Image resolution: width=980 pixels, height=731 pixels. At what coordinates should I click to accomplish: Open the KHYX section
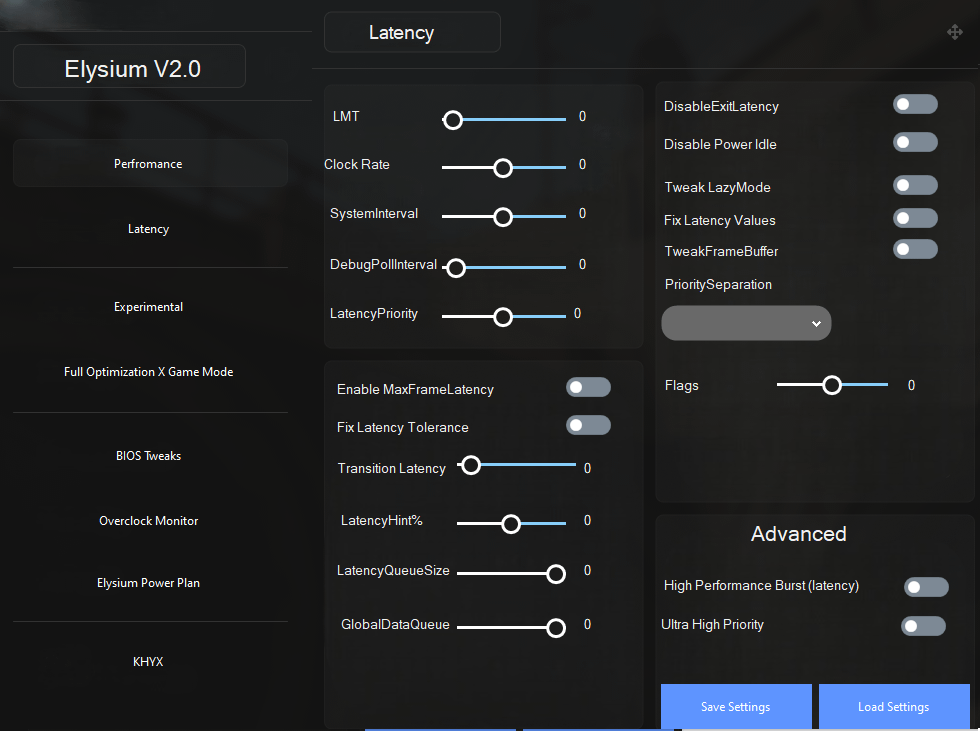point(148,661)
